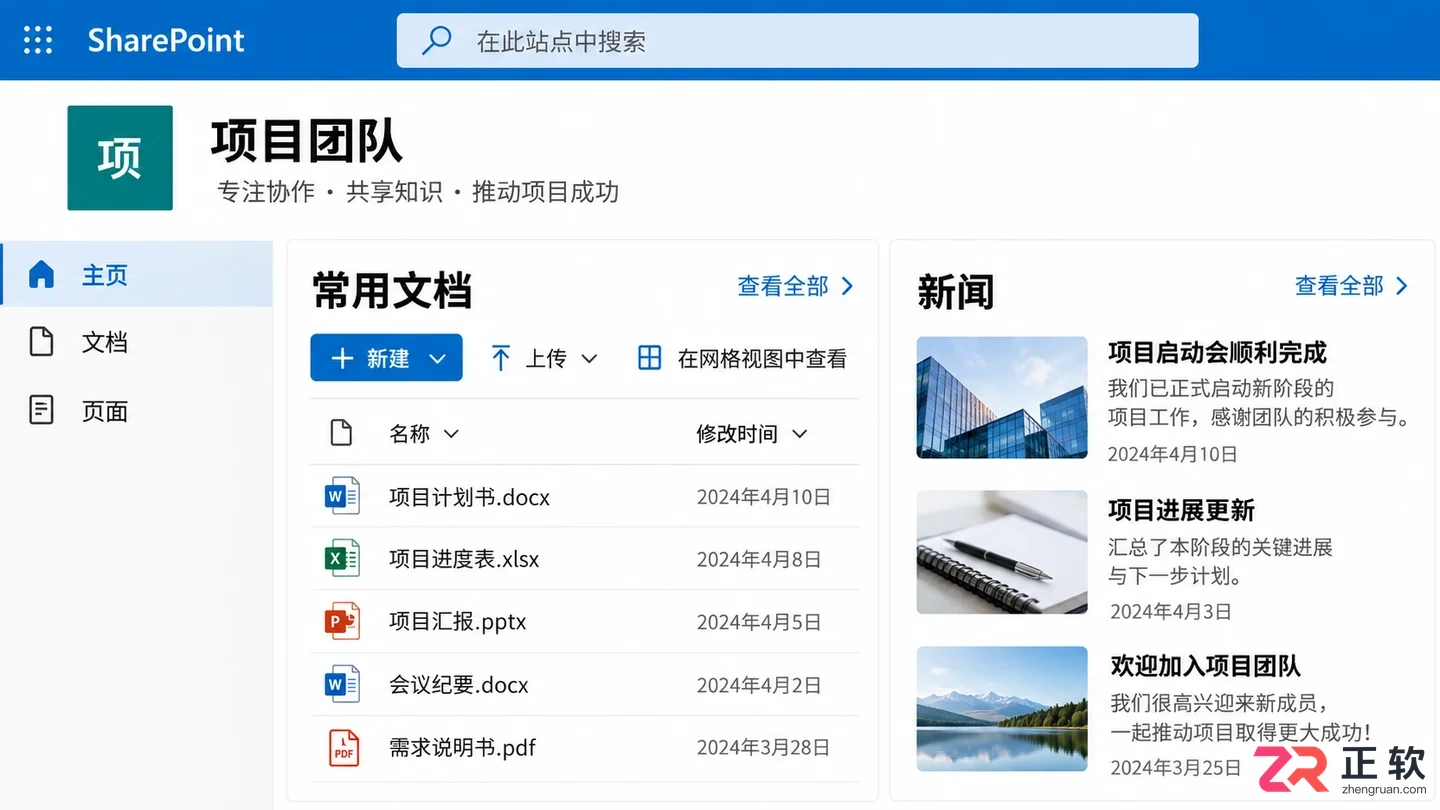Open file 项目汇报.pptx
The height and width of the screenshot is (810, 1440).
click(458, 622)
